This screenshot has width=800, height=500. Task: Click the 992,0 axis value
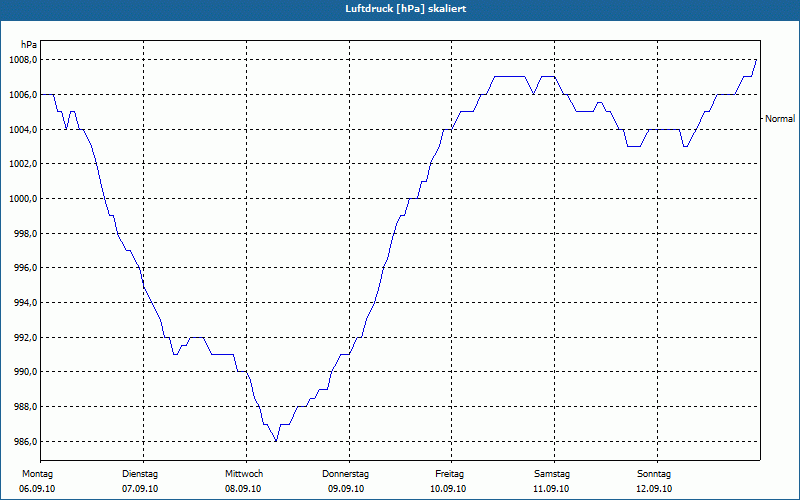[25, 338]
